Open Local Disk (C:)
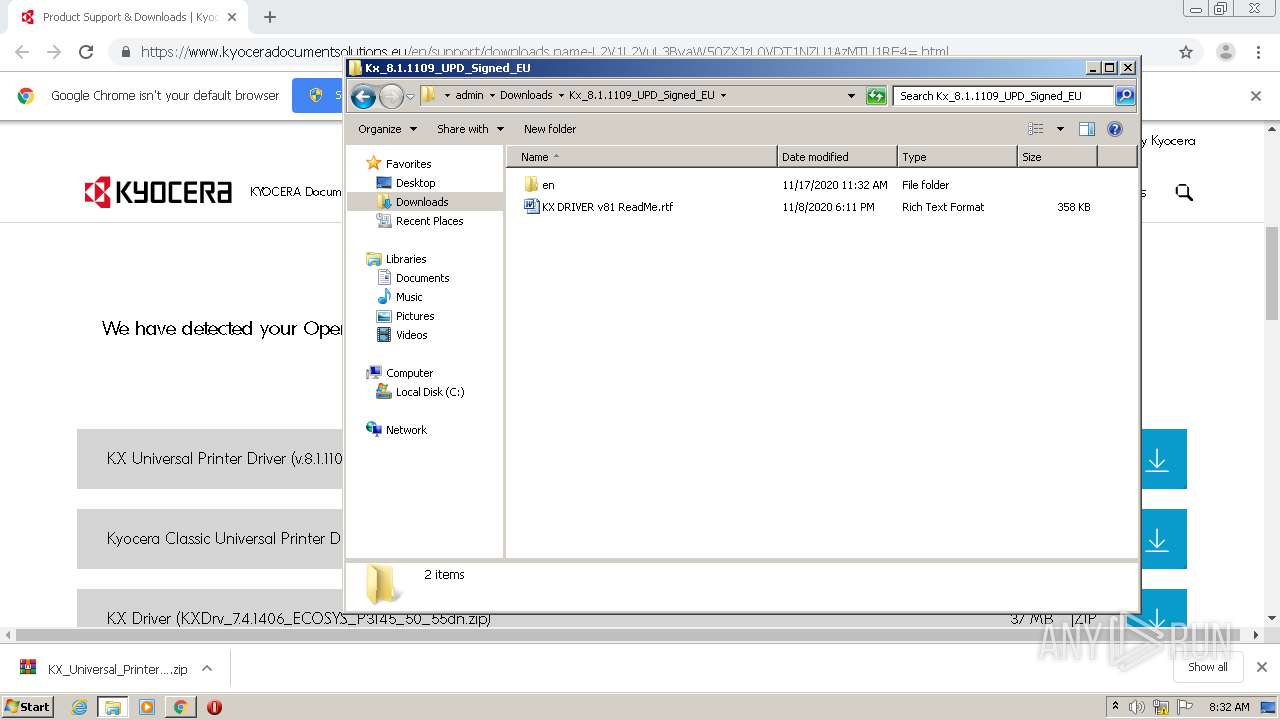The height and width of the screenshot is (720, 1280). [x=430, y=392]
